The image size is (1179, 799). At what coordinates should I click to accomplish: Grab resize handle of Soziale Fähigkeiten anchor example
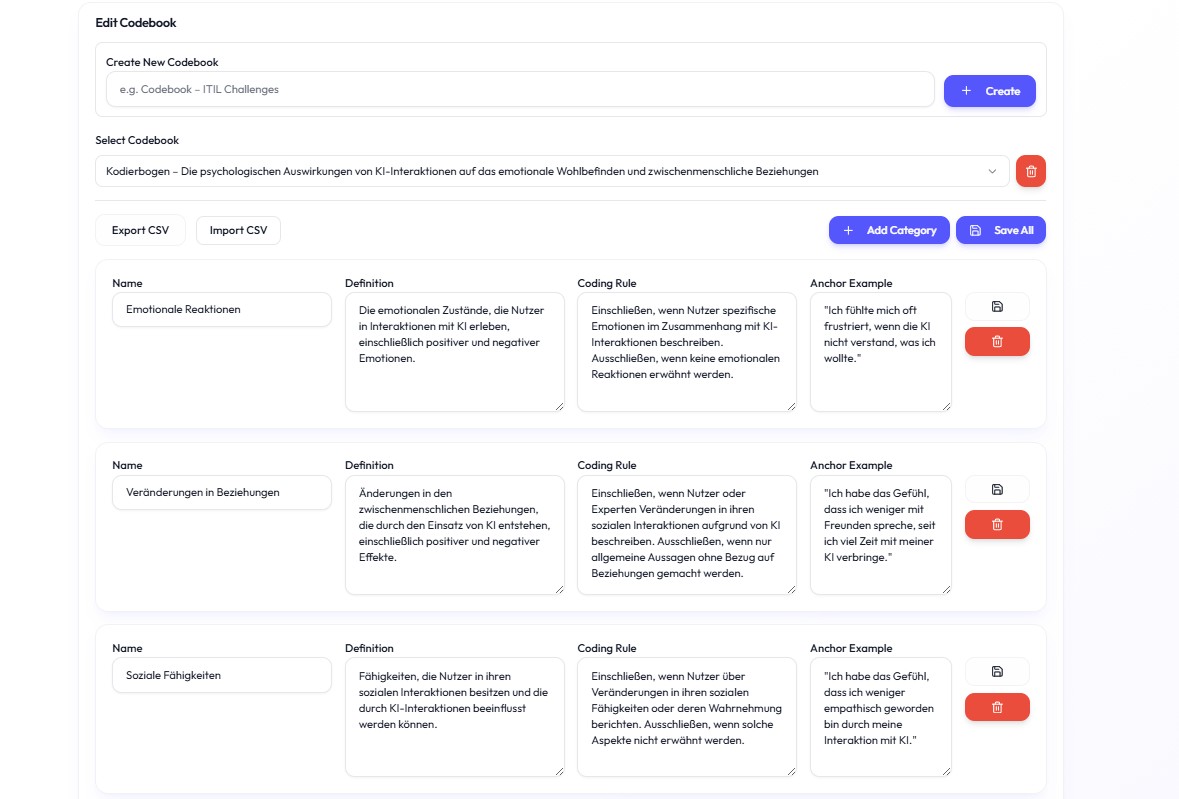point(947,772)
